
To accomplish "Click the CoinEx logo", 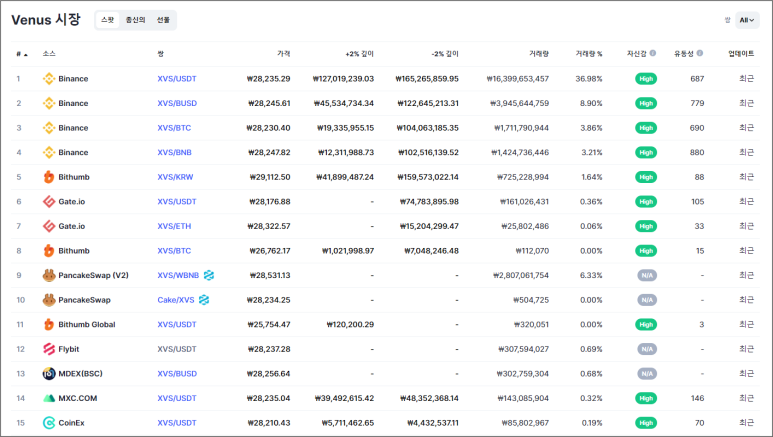I will coord(49,423).
